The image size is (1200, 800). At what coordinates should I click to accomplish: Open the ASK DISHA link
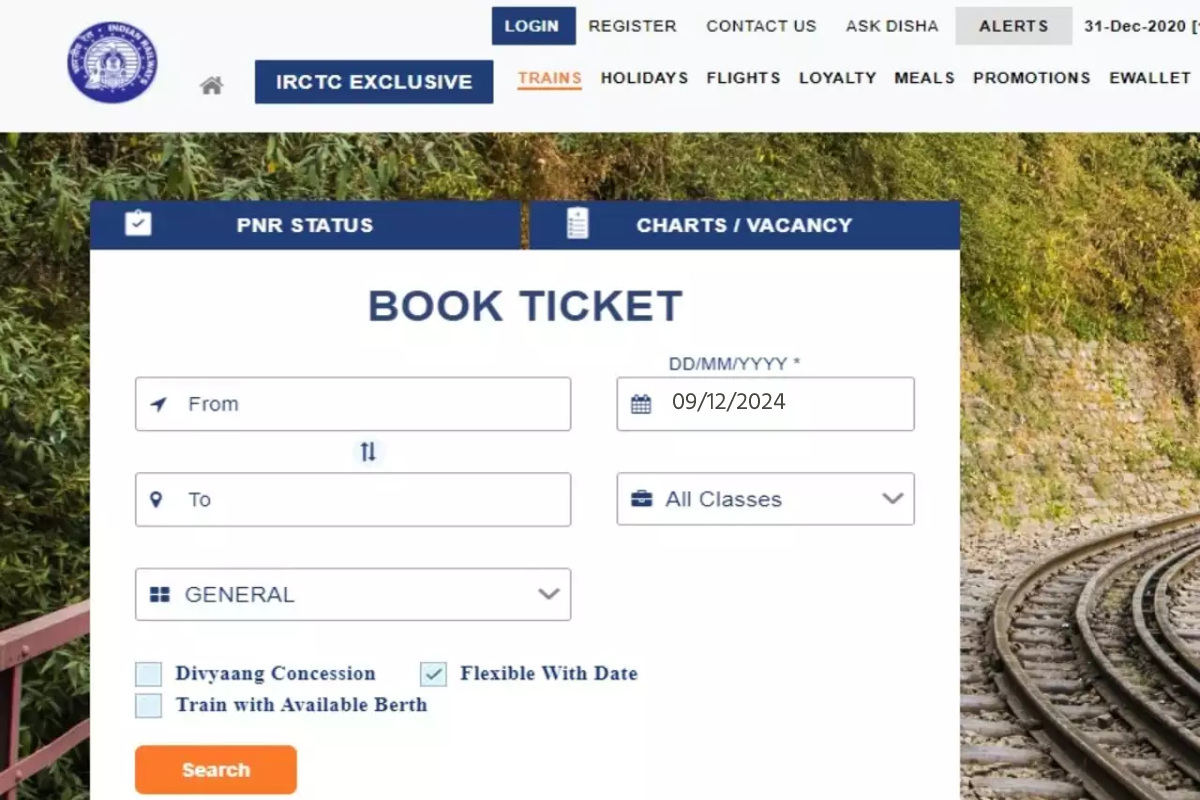[x=892, y=26]
